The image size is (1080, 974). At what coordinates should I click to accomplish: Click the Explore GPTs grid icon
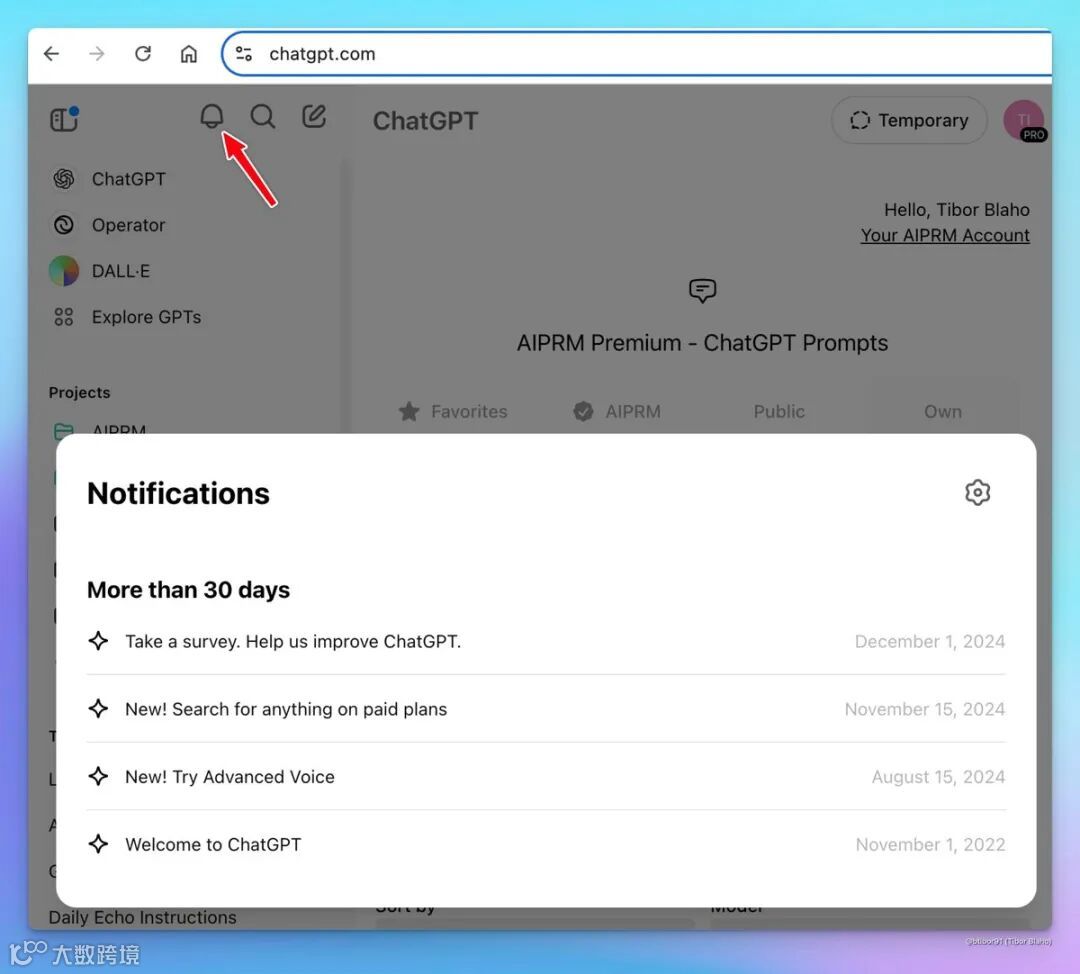(x=64, y=317)
